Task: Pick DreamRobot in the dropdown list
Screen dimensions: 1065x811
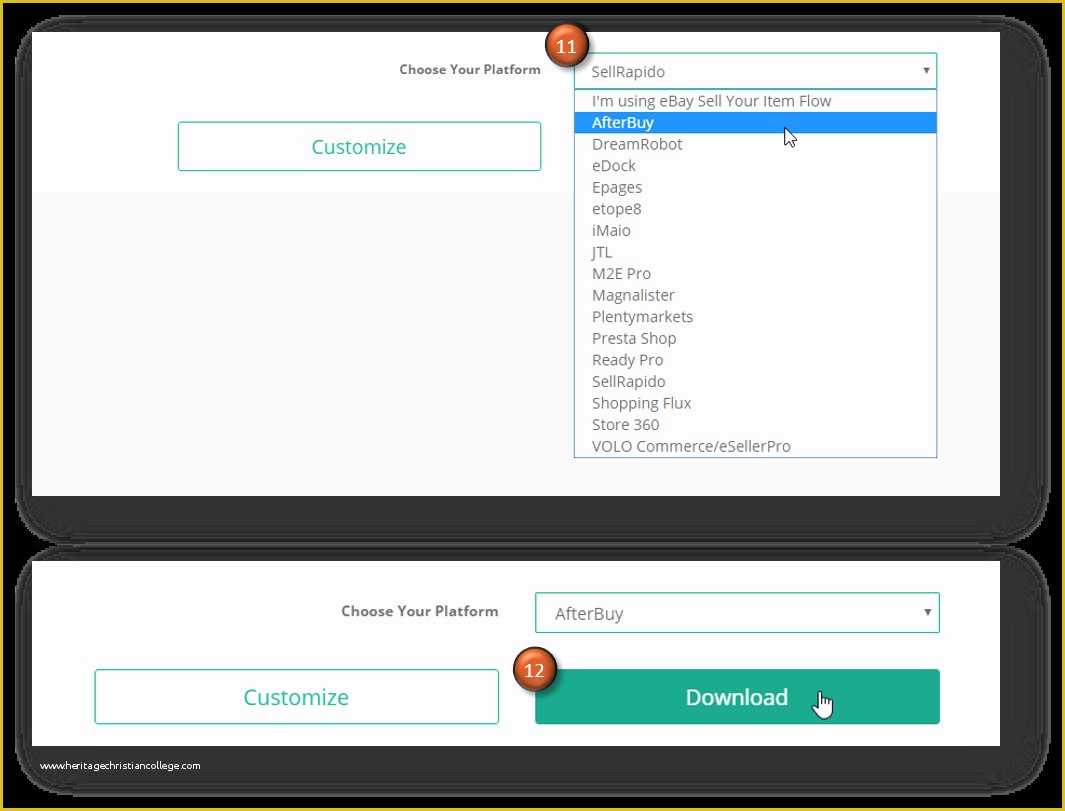Action: tap(755, 144)
